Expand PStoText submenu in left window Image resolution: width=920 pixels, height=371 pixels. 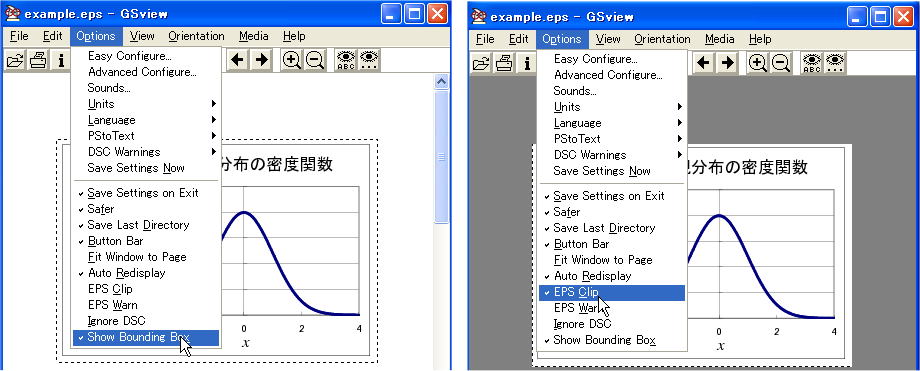[146, 136]
